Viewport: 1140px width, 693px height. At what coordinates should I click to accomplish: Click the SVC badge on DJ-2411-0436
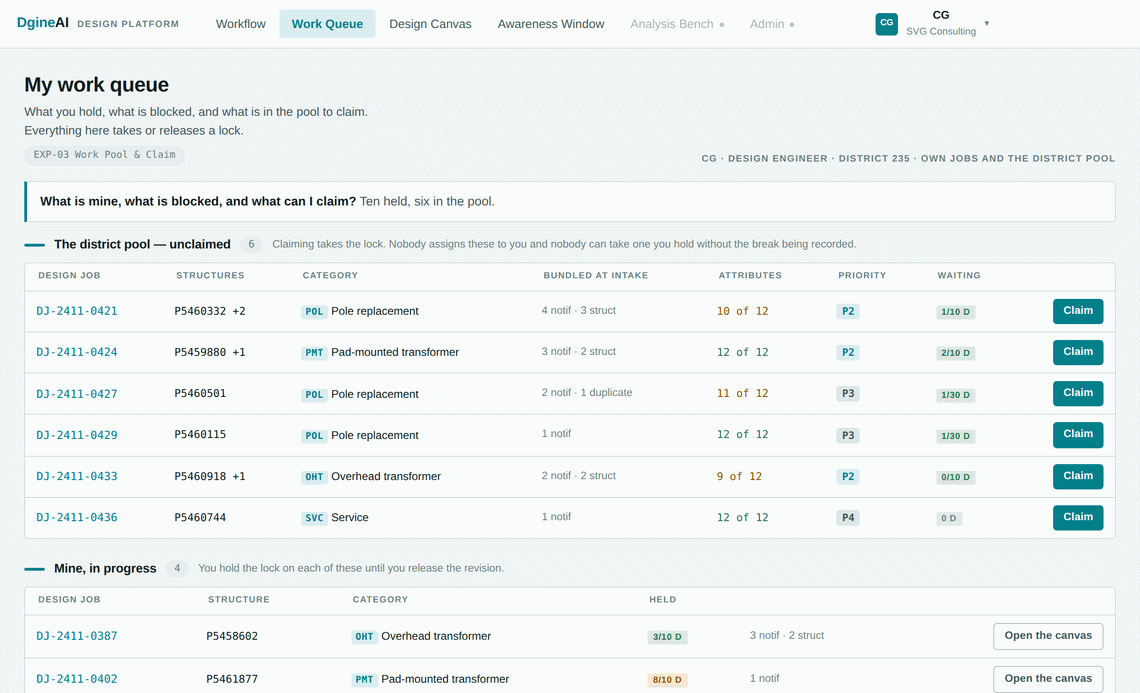click(314, 518)
